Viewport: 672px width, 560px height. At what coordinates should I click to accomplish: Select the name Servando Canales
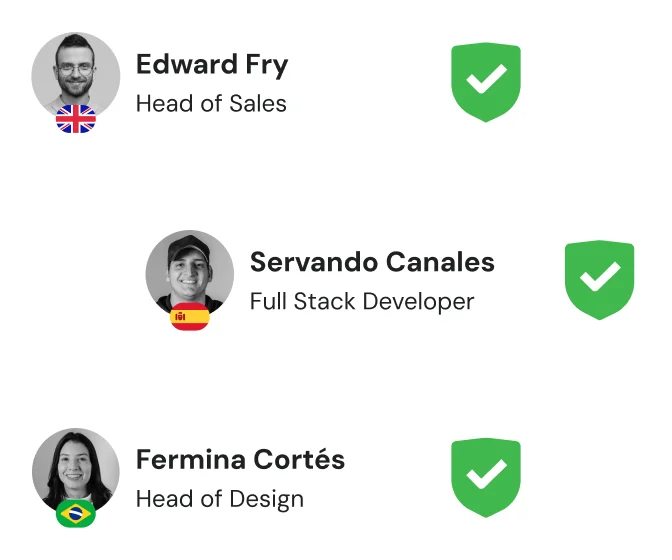(x=372, y=262)
